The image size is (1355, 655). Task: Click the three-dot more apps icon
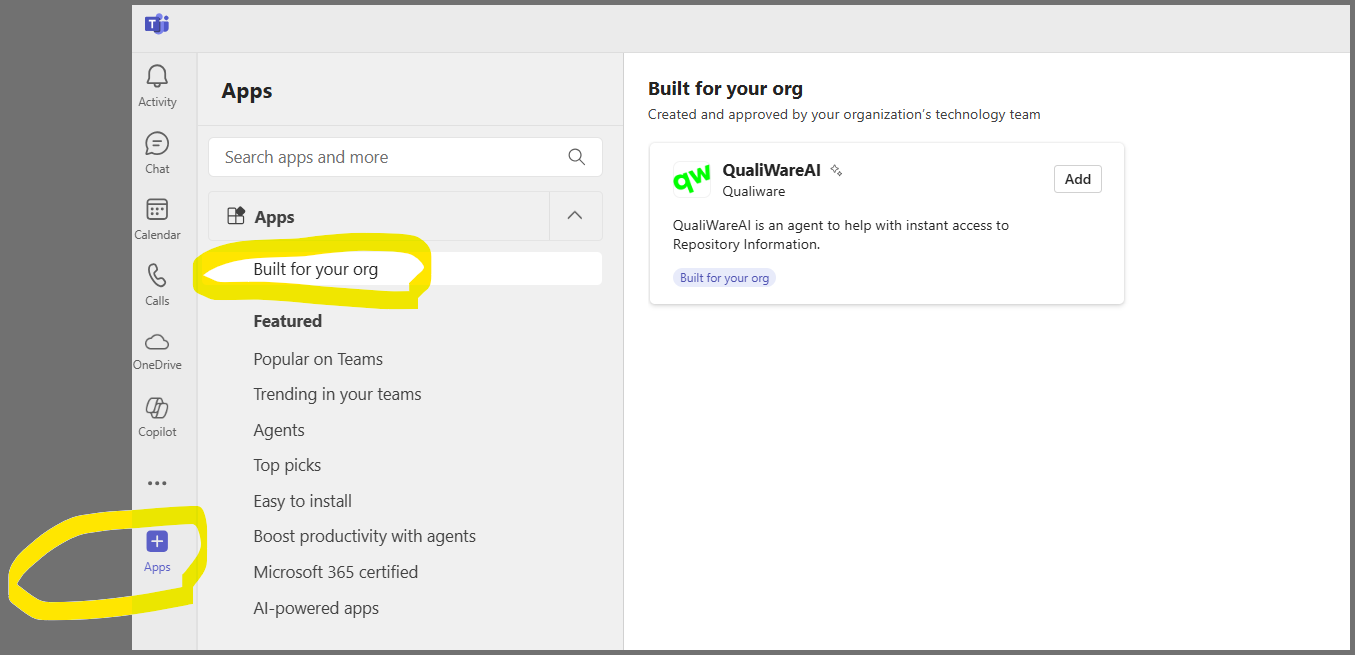157,484
